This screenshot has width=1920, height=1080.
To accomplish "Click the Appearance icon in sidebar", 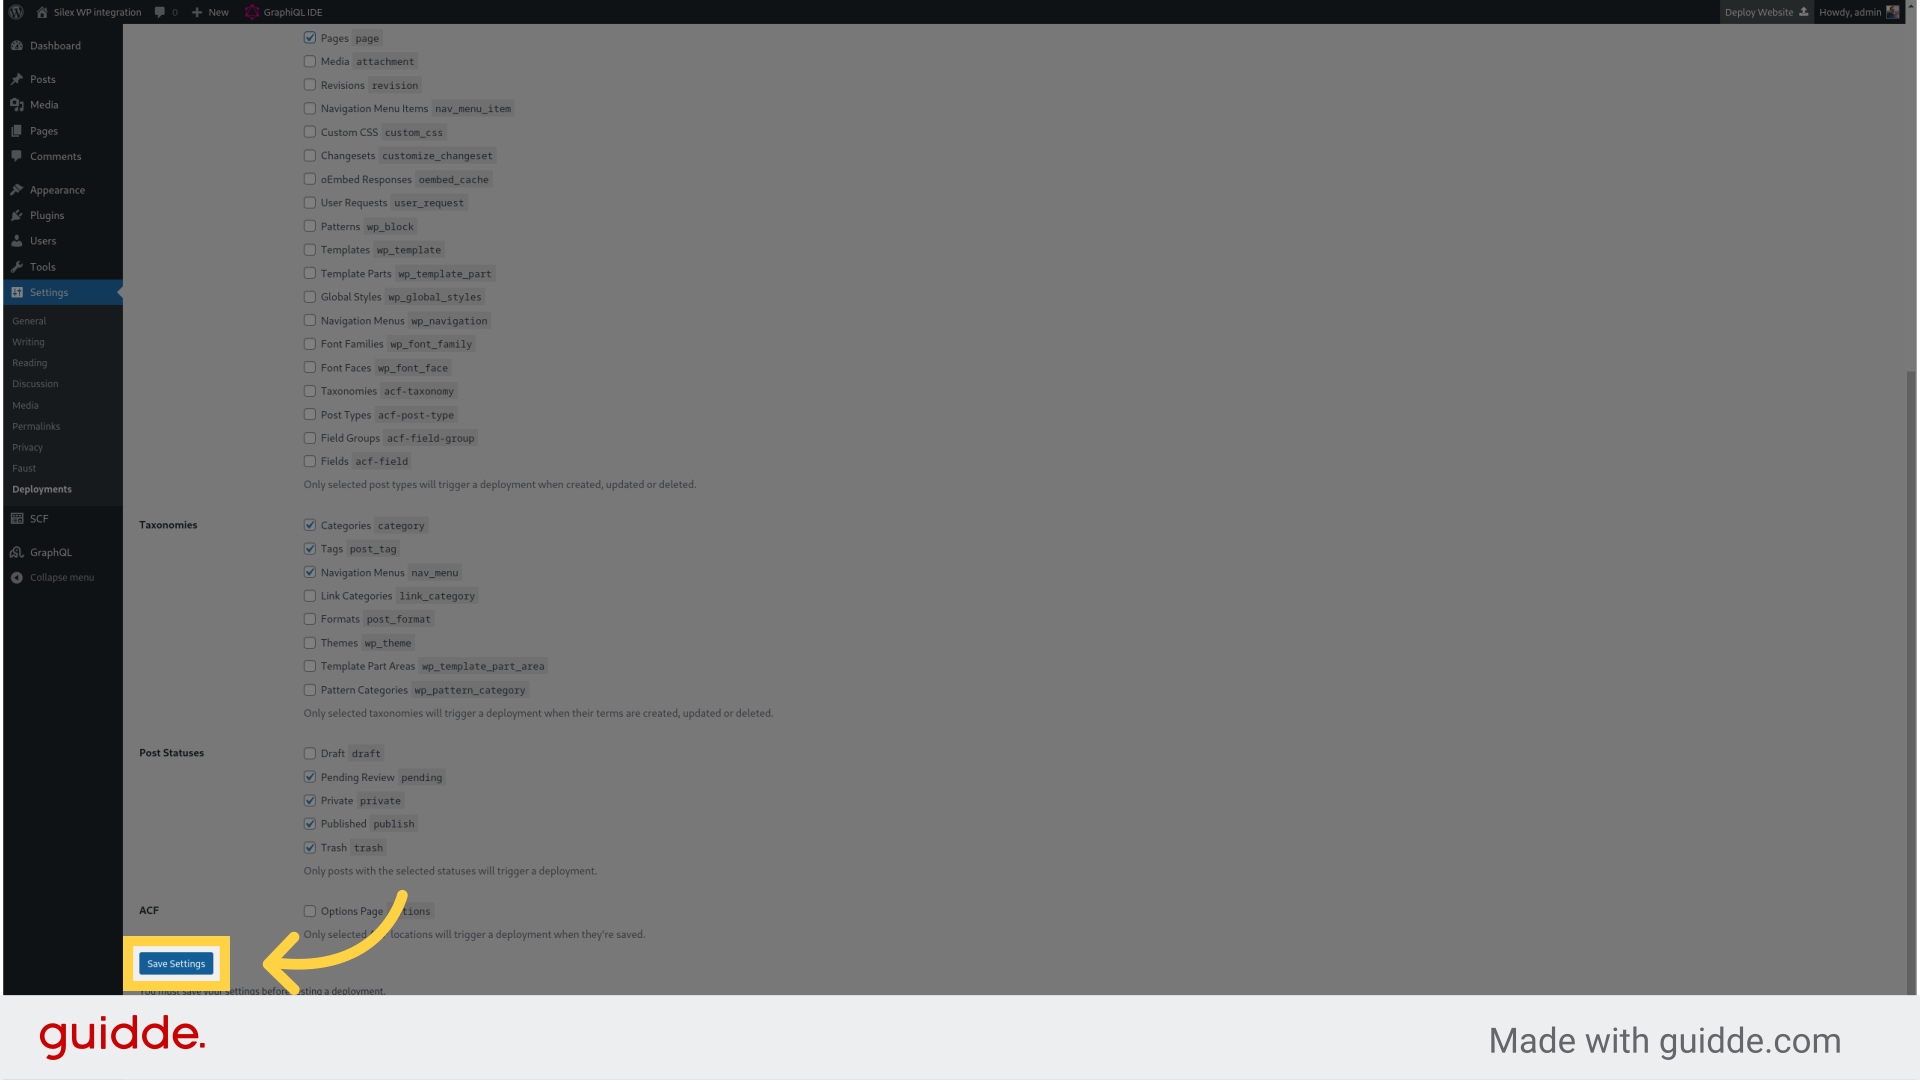I will (x=17, y=190).
